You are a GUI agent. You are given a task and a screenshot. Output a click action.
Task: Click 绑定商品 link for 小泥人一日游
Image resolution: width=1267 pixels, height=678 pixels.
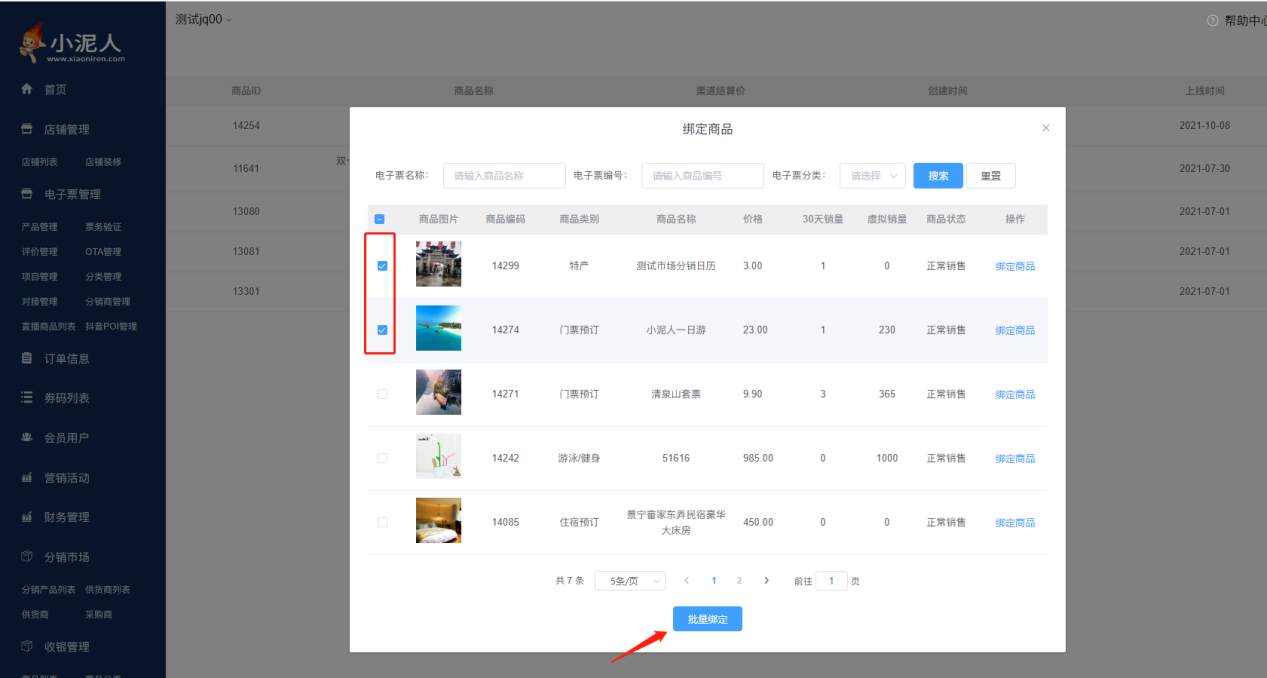1015,329
